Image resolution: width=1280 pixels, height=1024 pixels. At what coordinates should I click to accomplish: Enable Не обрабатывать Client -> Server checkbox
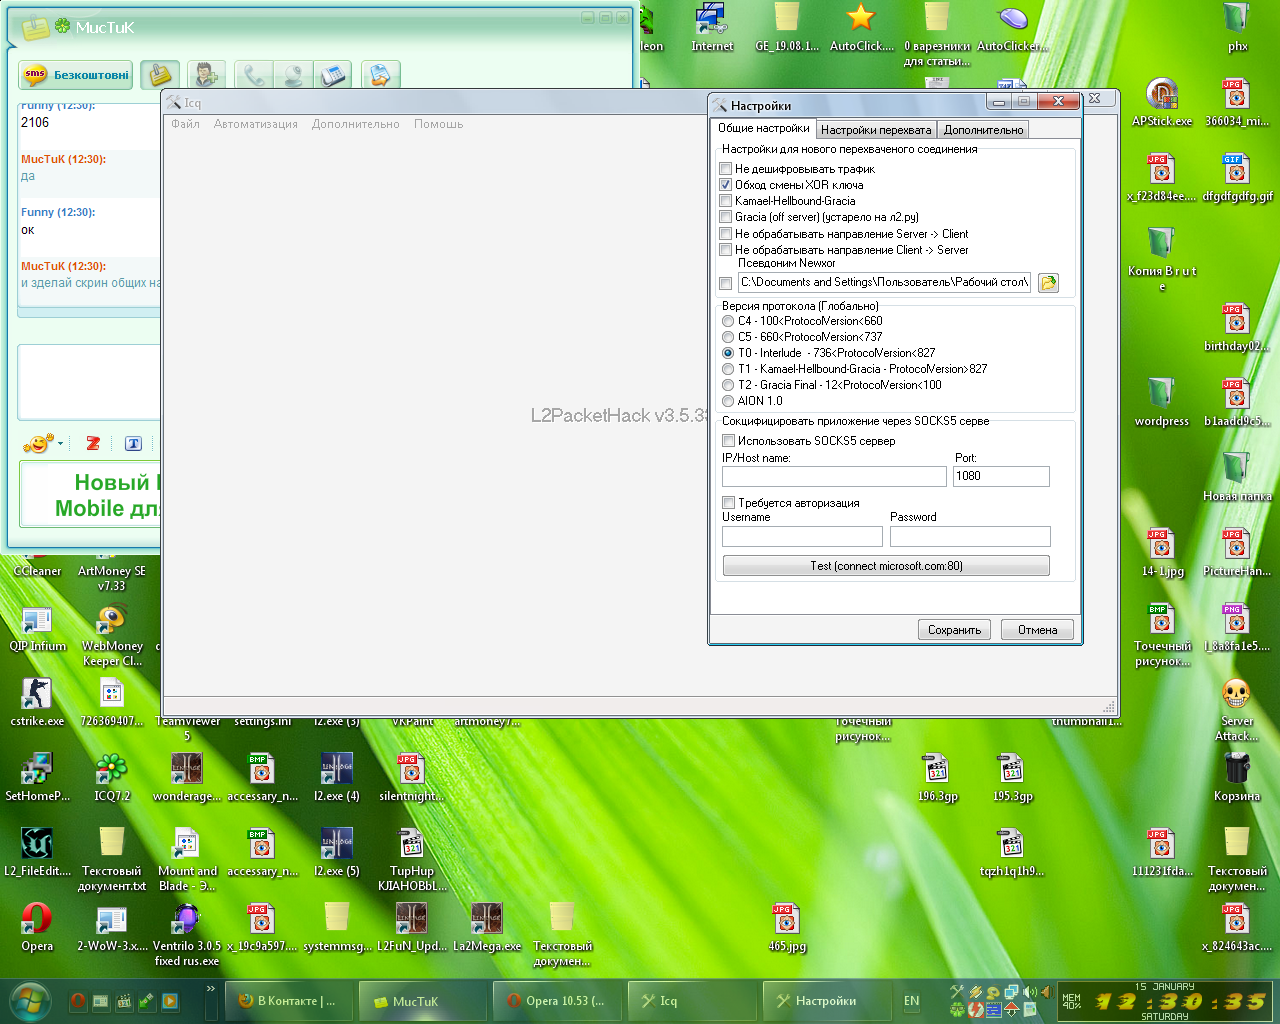click(x=726, y=250)
